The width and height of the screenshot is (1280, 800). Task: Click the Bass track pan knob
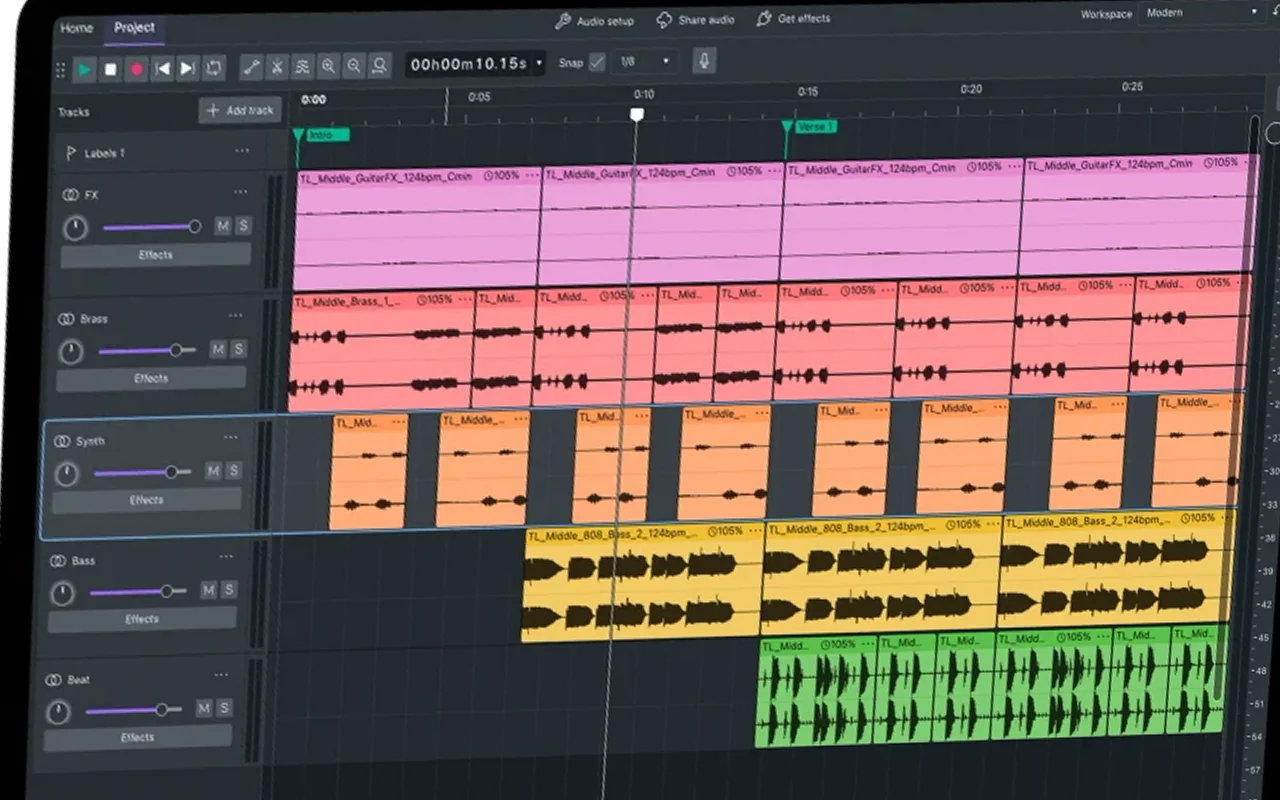(63, 593)
